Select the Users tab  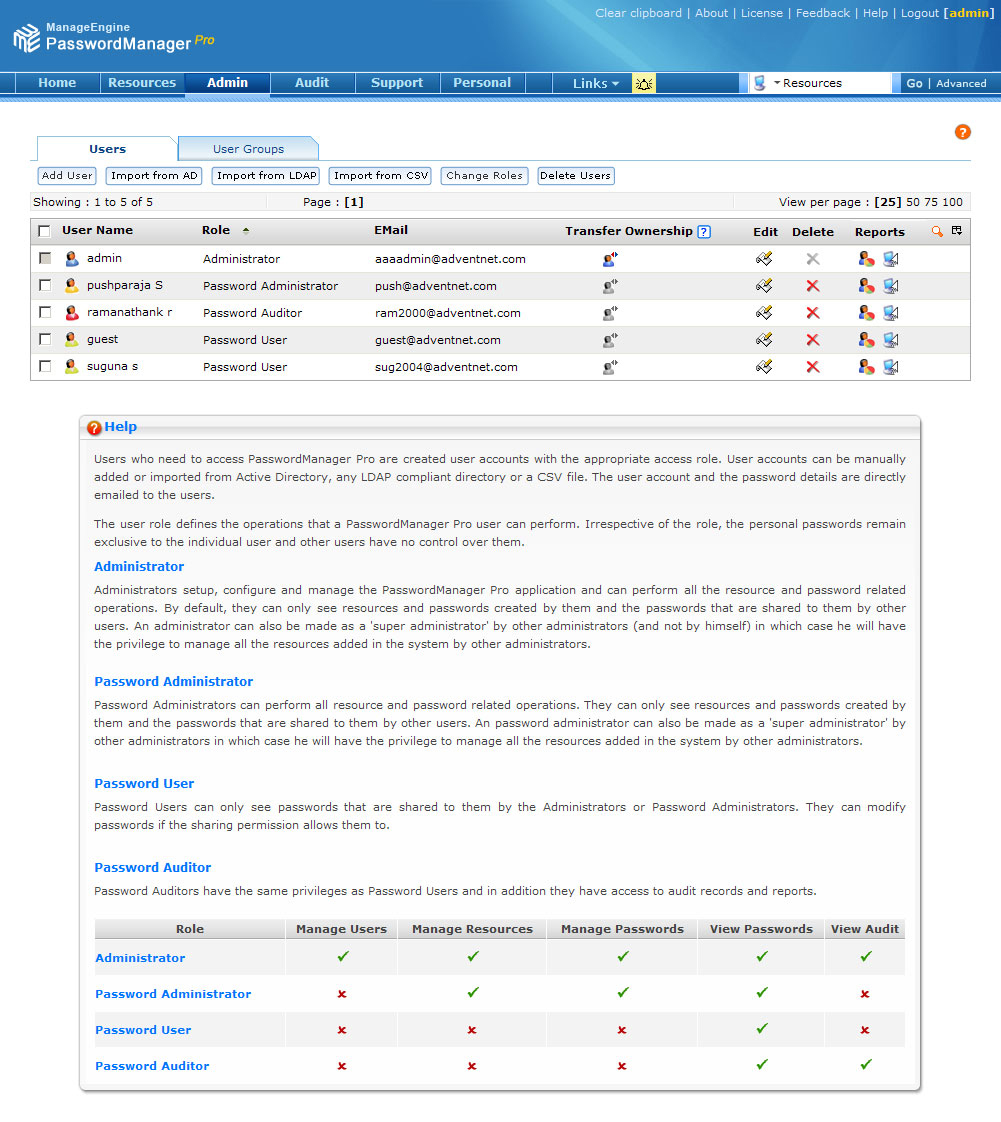pyautogui.click(x=107, y=149)
